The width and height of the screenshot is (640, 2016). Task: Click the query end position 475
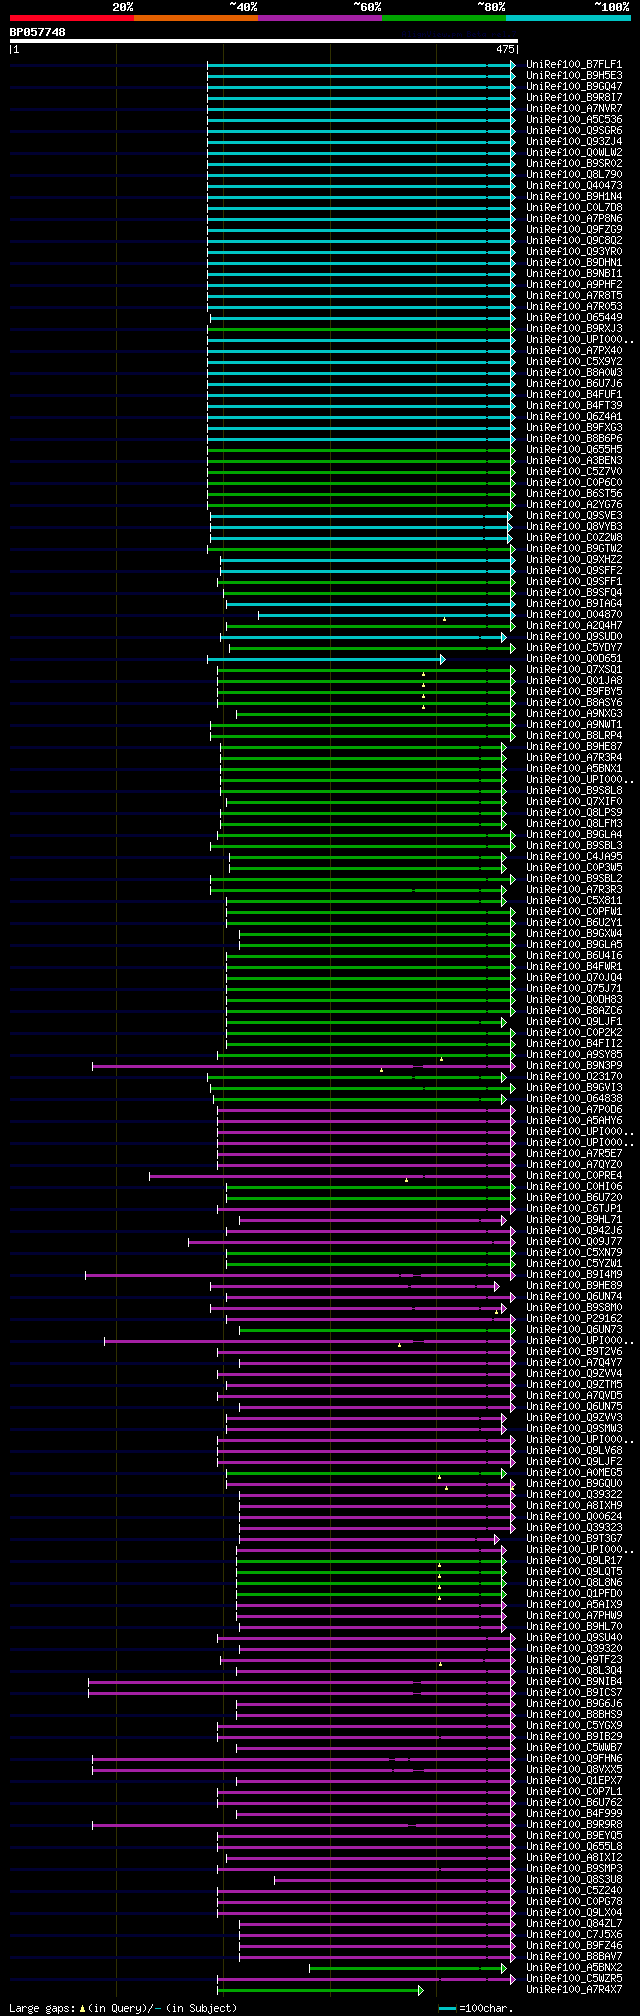505,49
